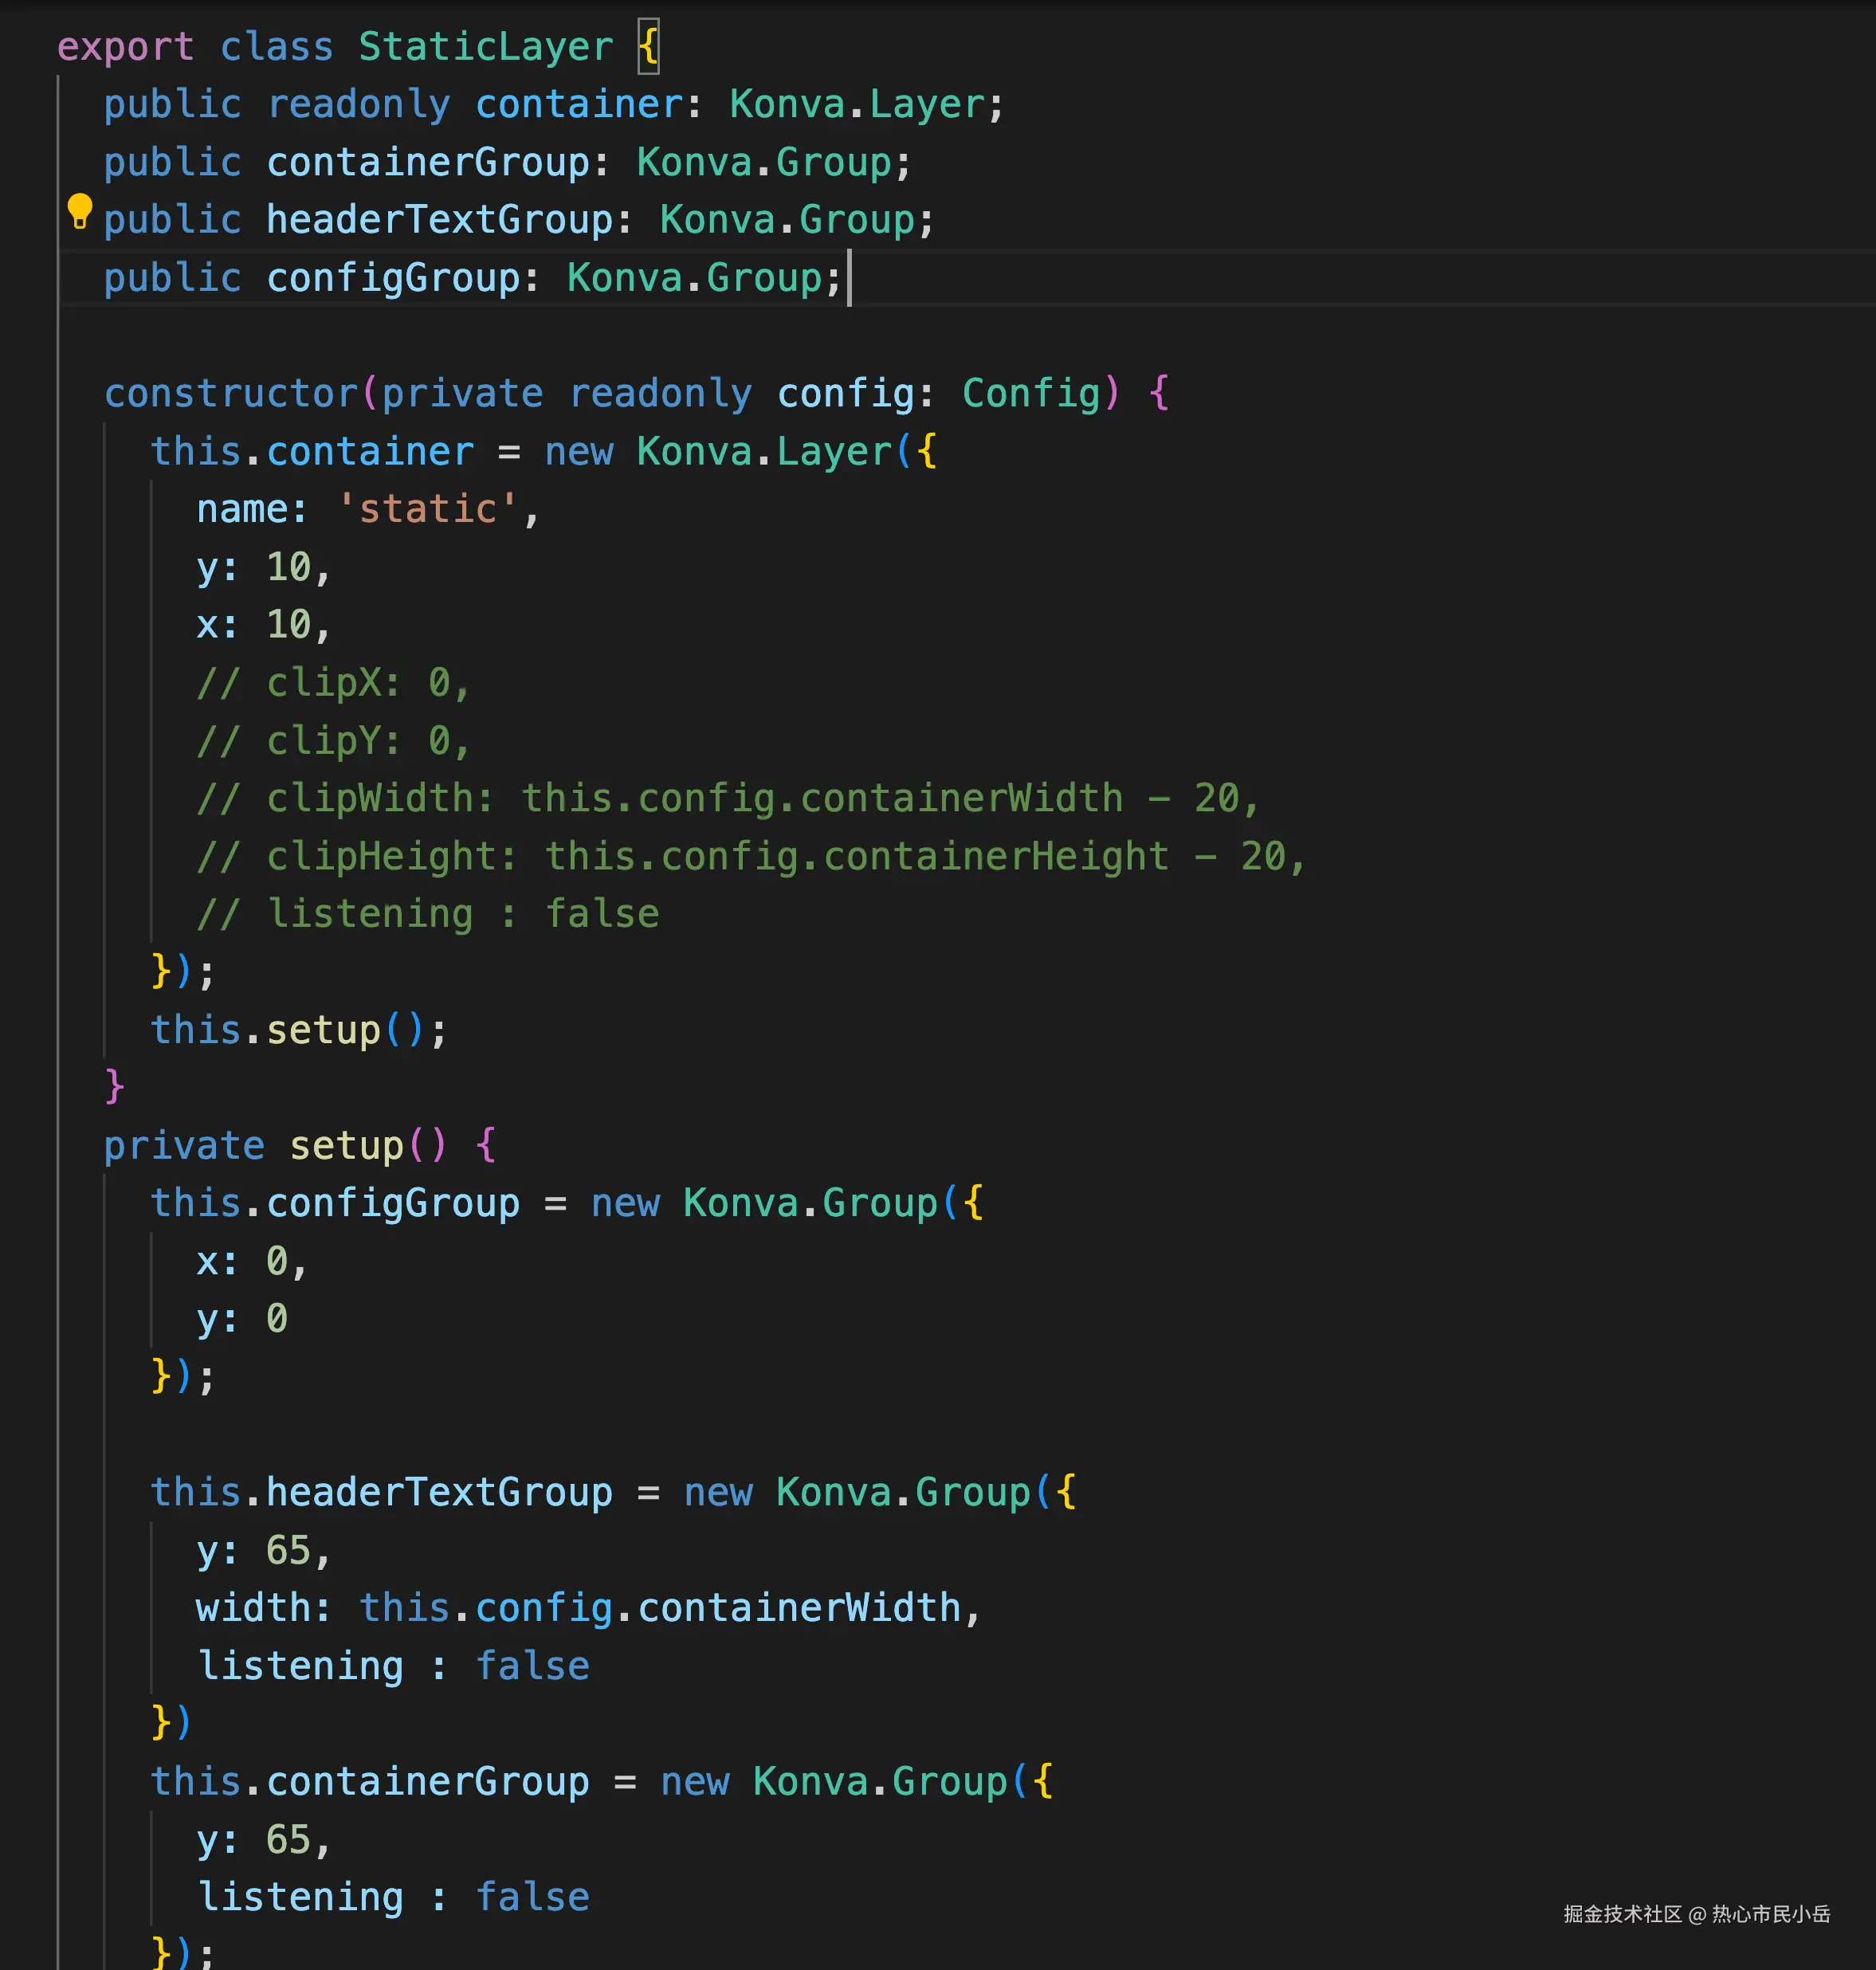Click false value in headerTextGroup listening
This screenshot has width=1876, height=1970.
532,1666
